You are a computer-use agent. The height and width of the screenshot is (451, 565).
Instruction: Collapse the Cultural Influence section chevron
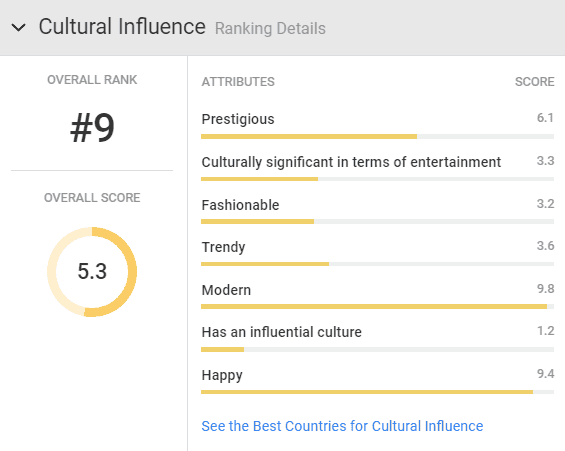tap(18, 27)
